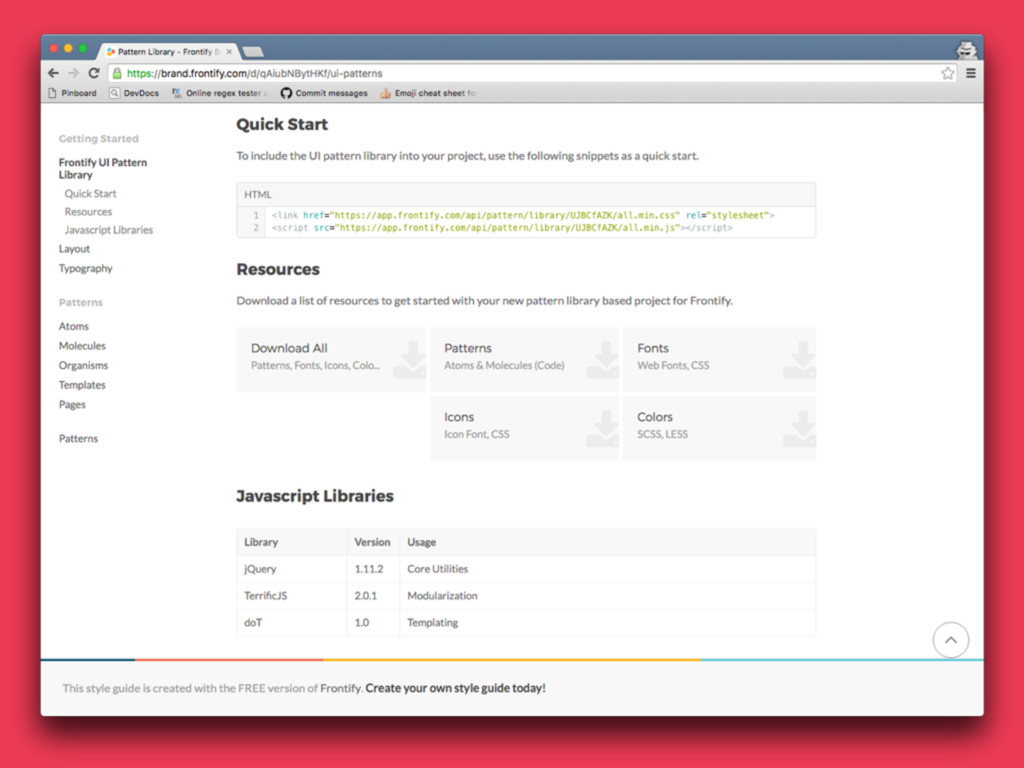Click the 2.0.1 version cell

click(x=373, y=596)
